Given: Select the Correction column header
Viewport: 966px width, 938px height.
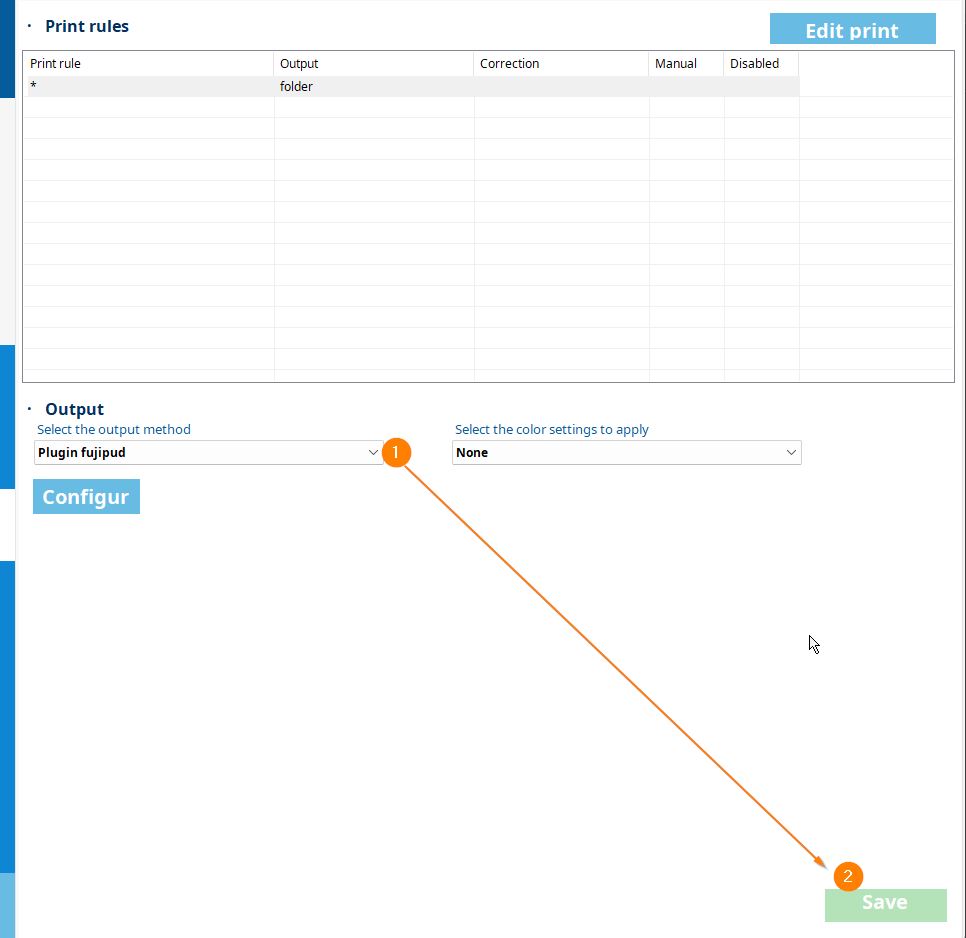Looking at the screenshot, I should click(561, 64).
